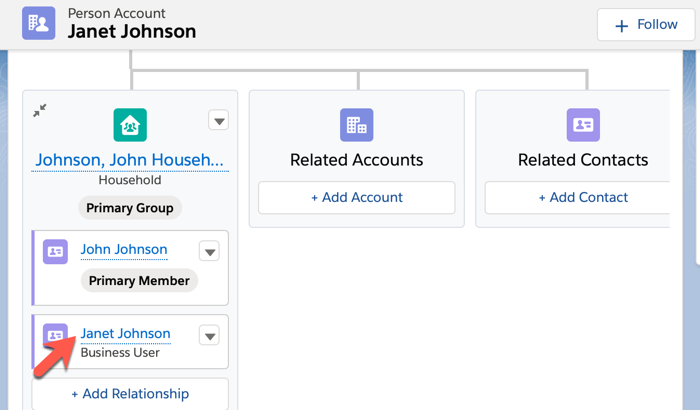Expand the John Johnson member dropdown
700x410 pixels.
[209, 251]
